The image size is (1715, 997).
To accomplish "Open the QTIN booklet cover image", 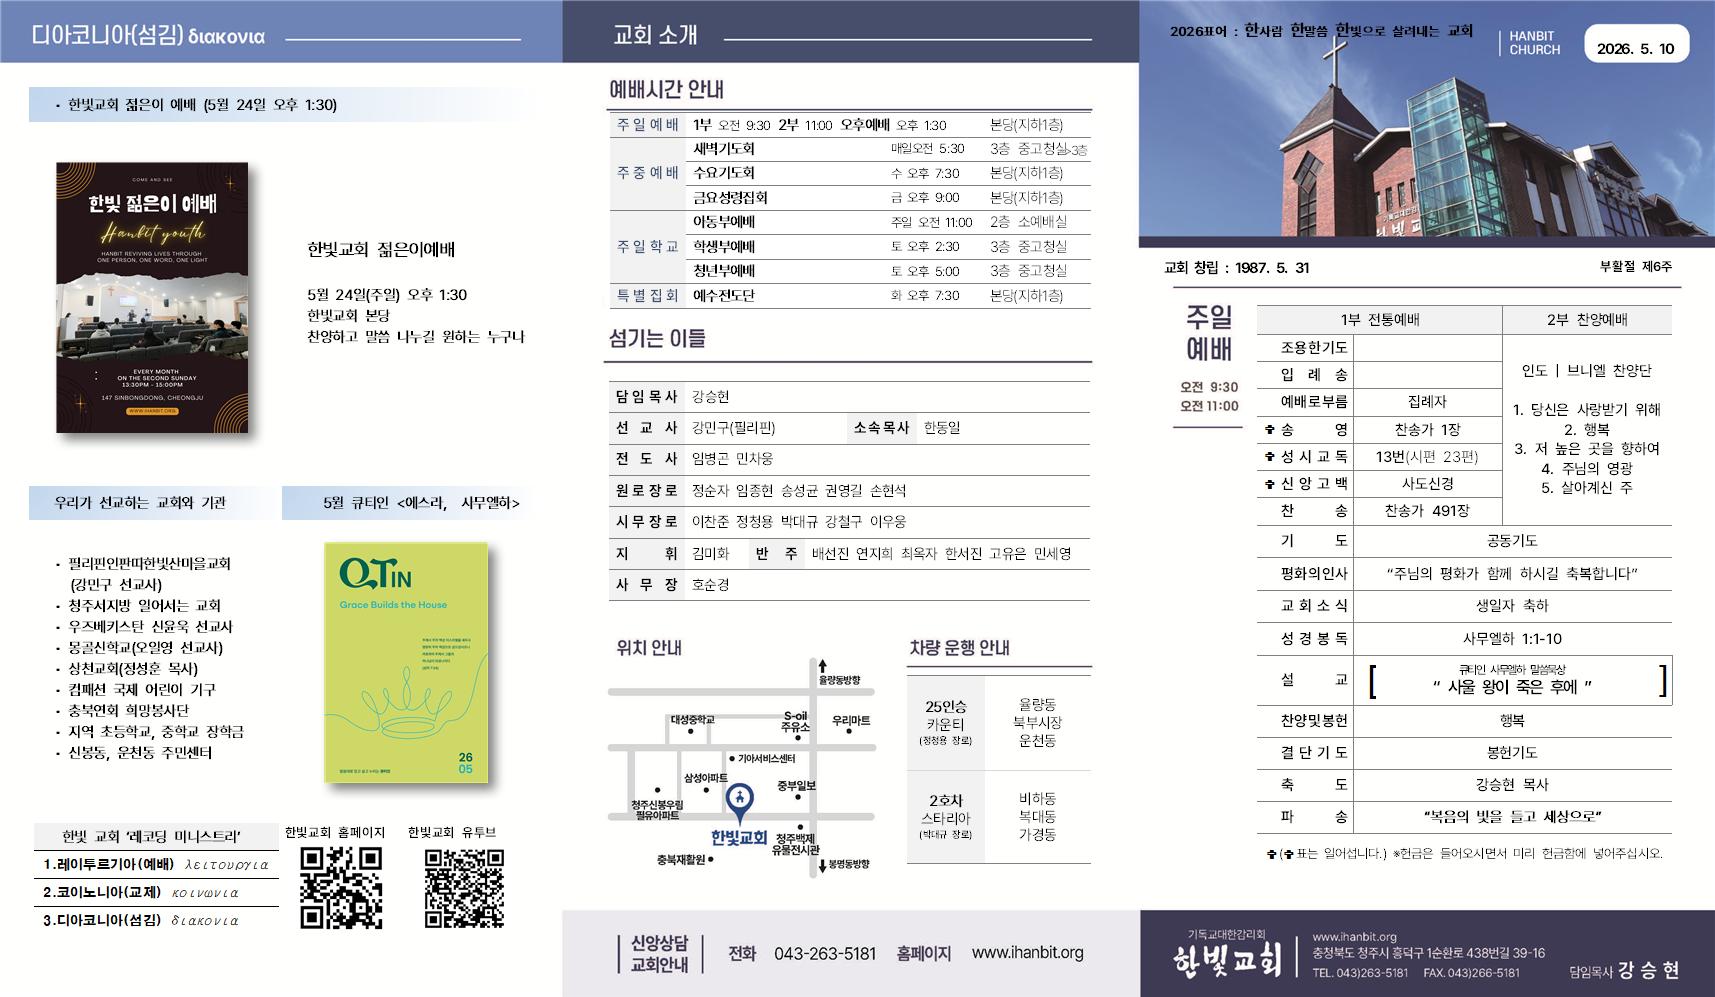I will [406, 662].
